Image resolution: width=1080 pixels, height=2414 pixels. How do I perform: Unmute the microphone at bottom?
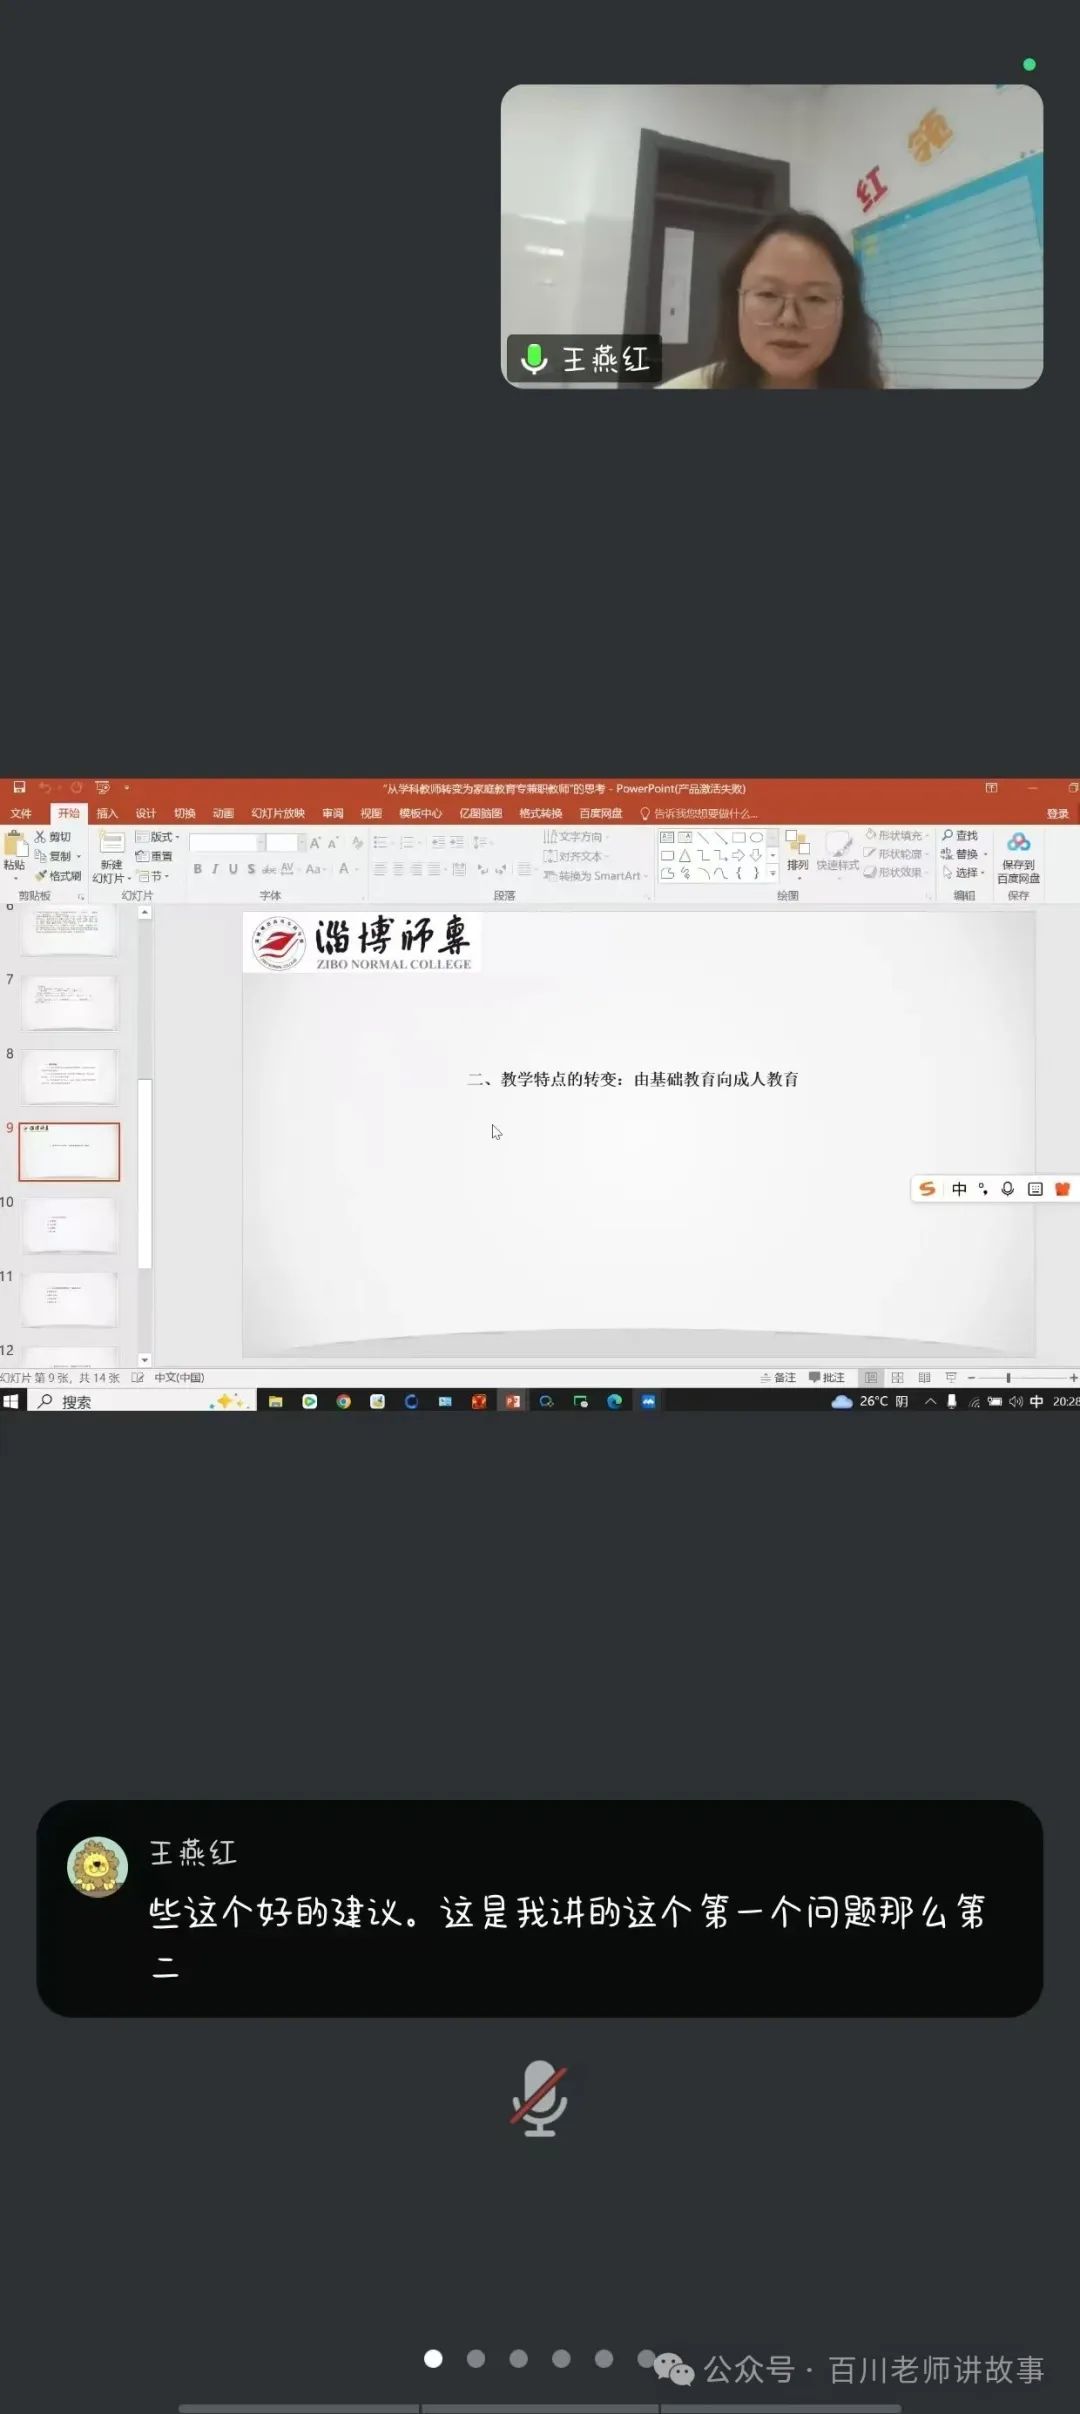[540, 2099]
